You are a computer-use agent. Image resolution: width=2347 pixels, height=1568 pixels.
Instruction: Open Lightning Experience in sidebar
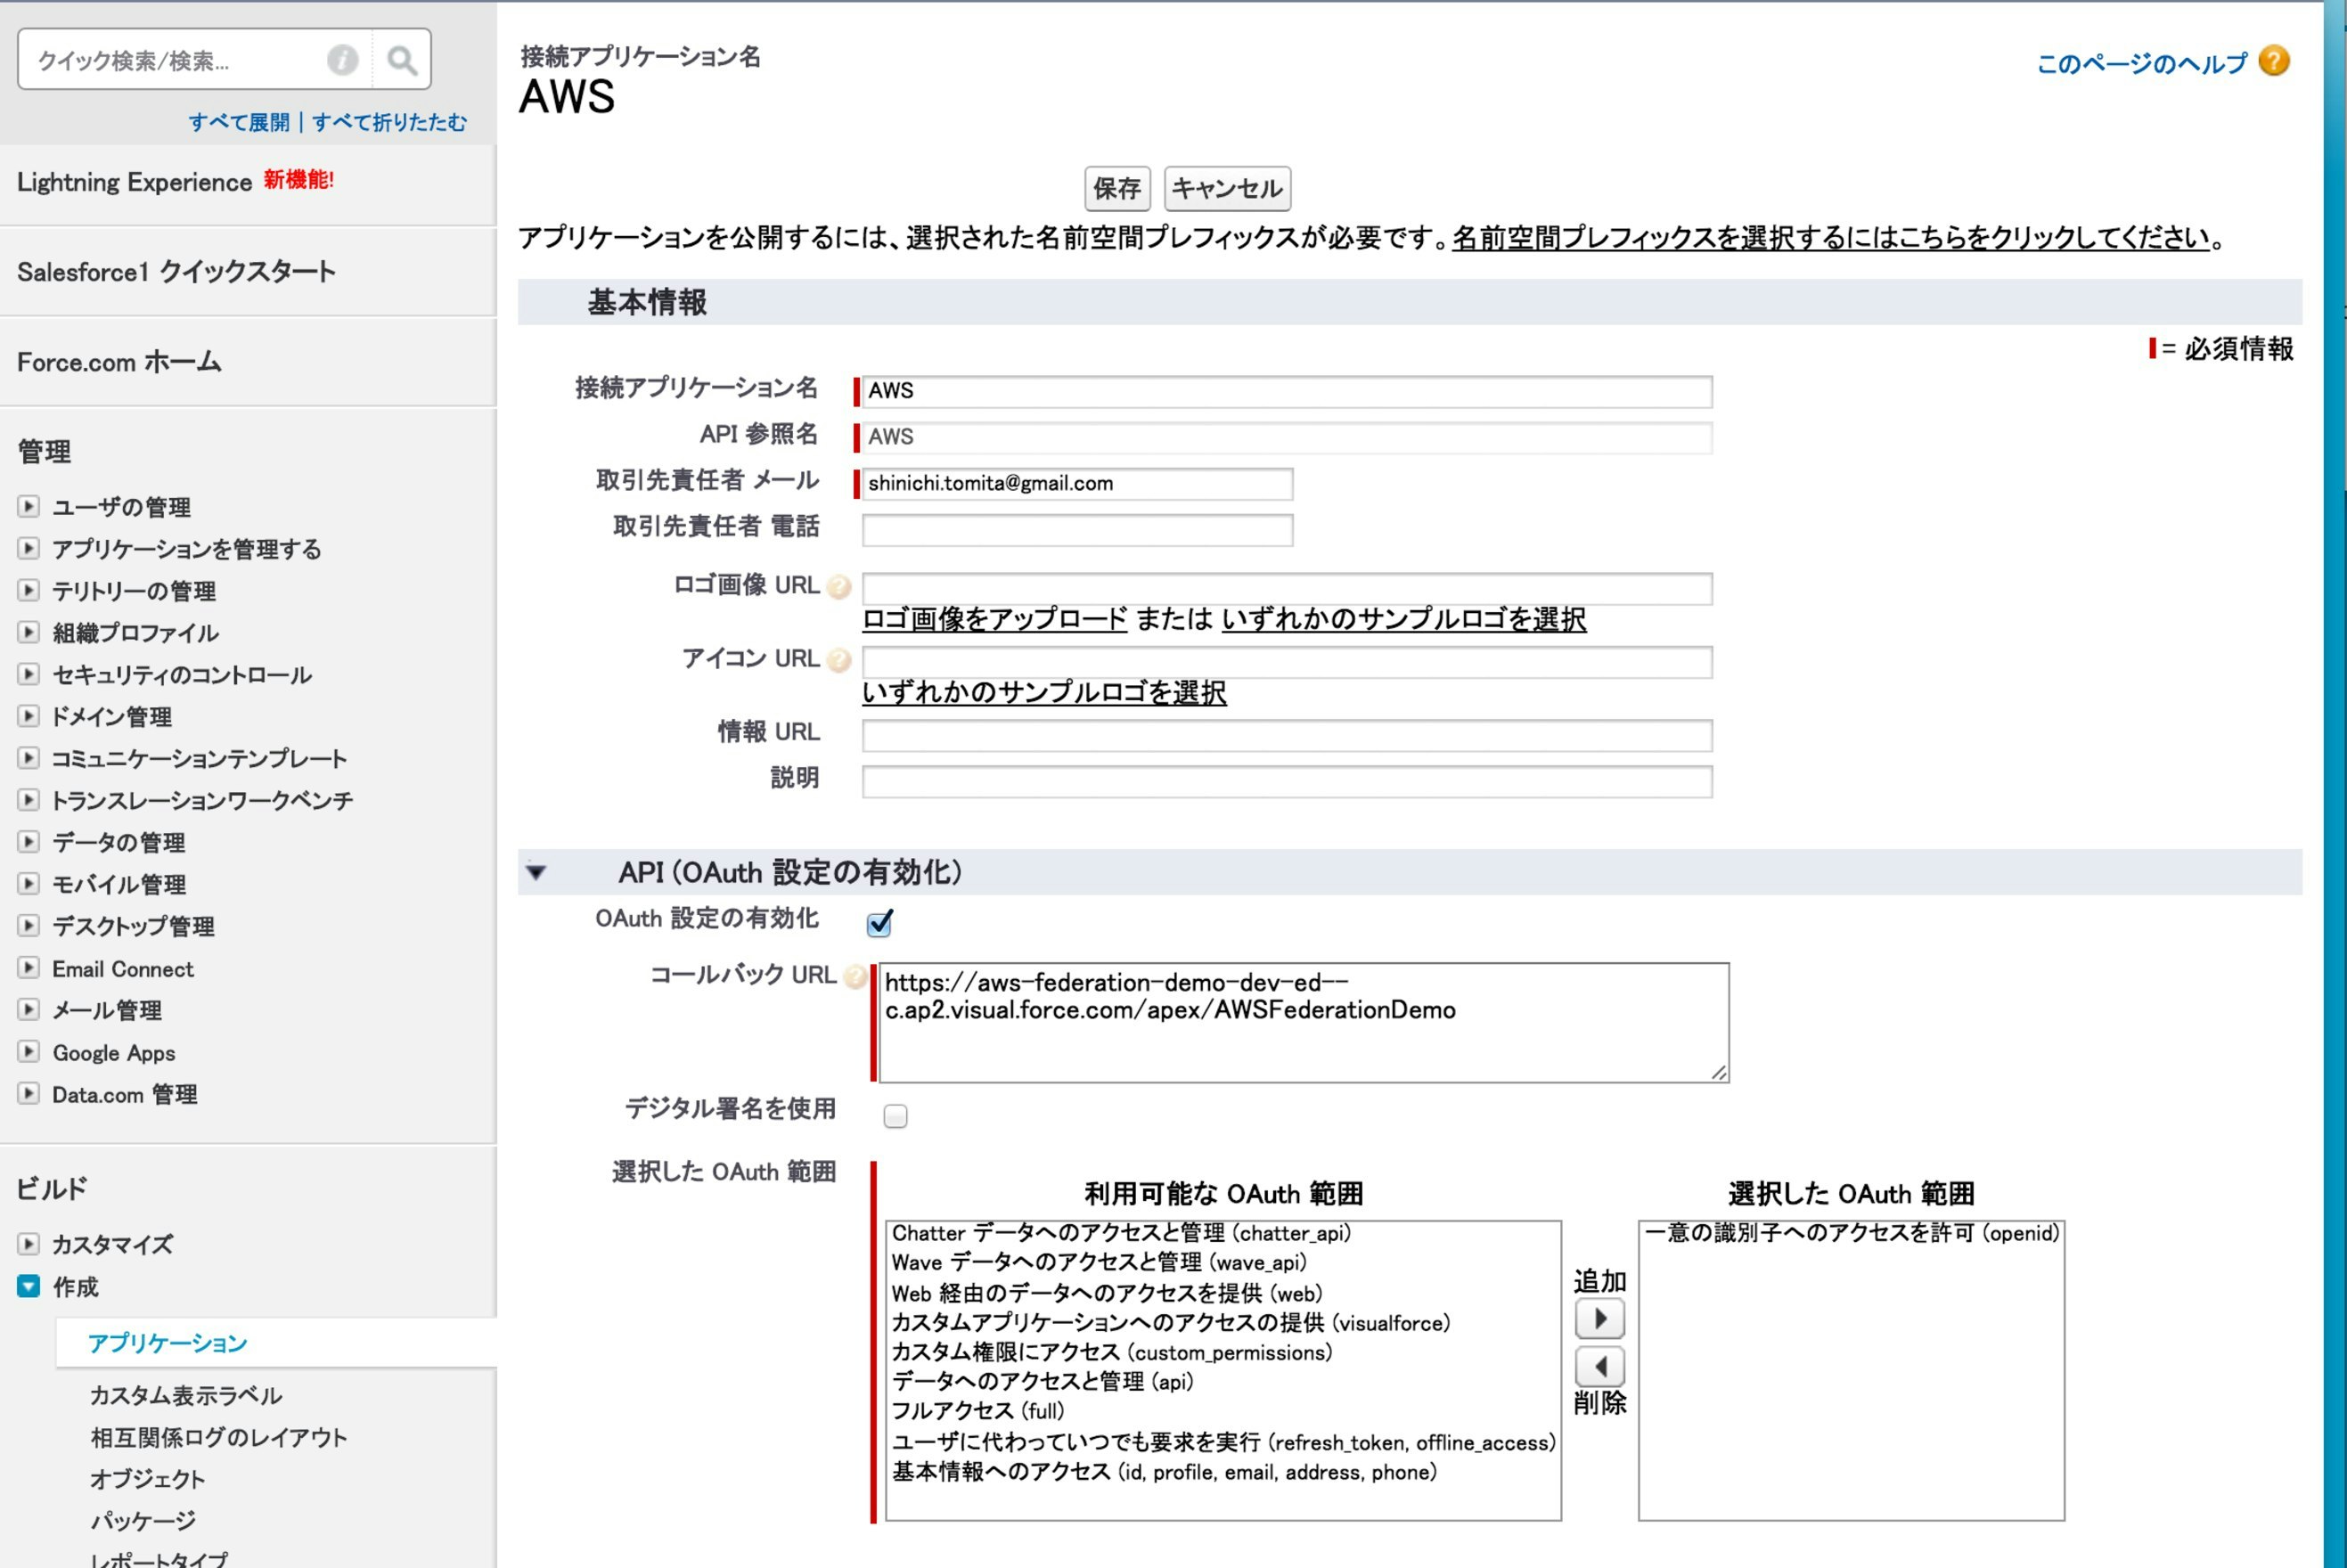point(134,182)
